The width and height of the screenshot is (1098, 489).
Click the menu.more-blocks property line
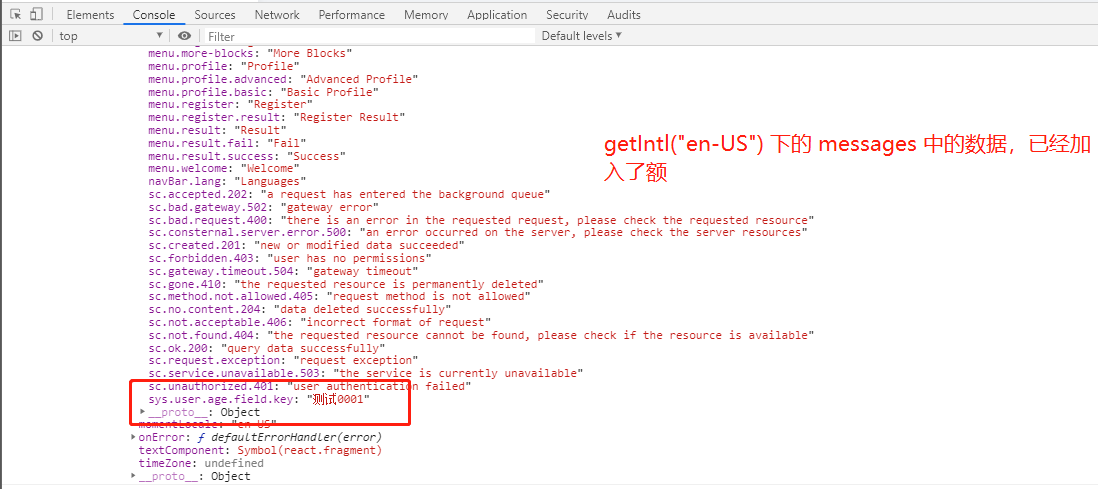250,53
